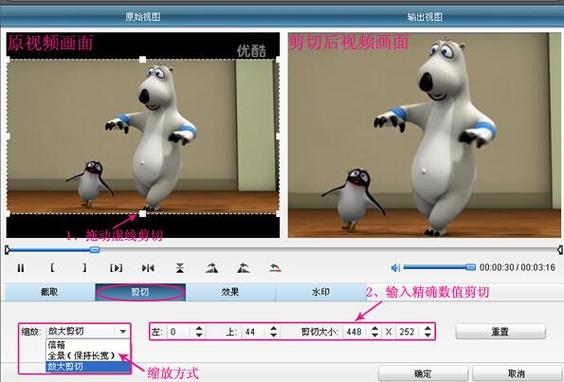
Task: Select the 放大剪切 list option
Action: tap(87, 367)
